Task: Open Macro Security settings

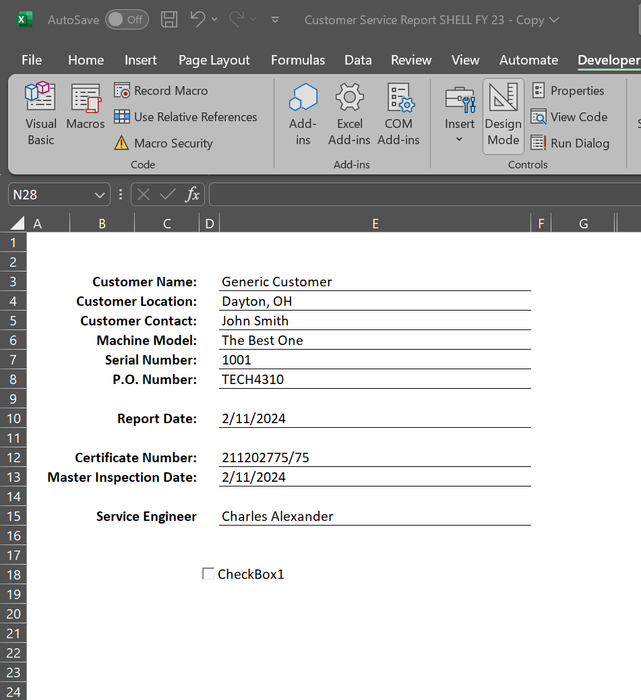Action: [x=163, y=143]
